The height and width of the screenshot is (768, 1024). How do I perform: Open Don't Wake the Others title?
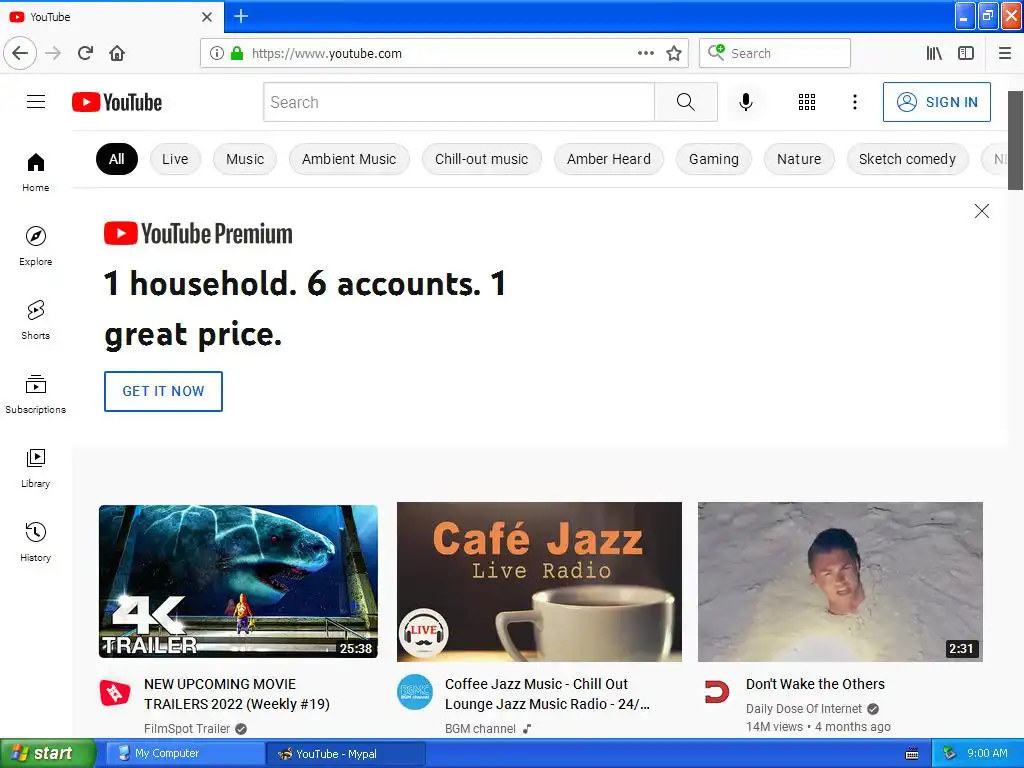815,684
